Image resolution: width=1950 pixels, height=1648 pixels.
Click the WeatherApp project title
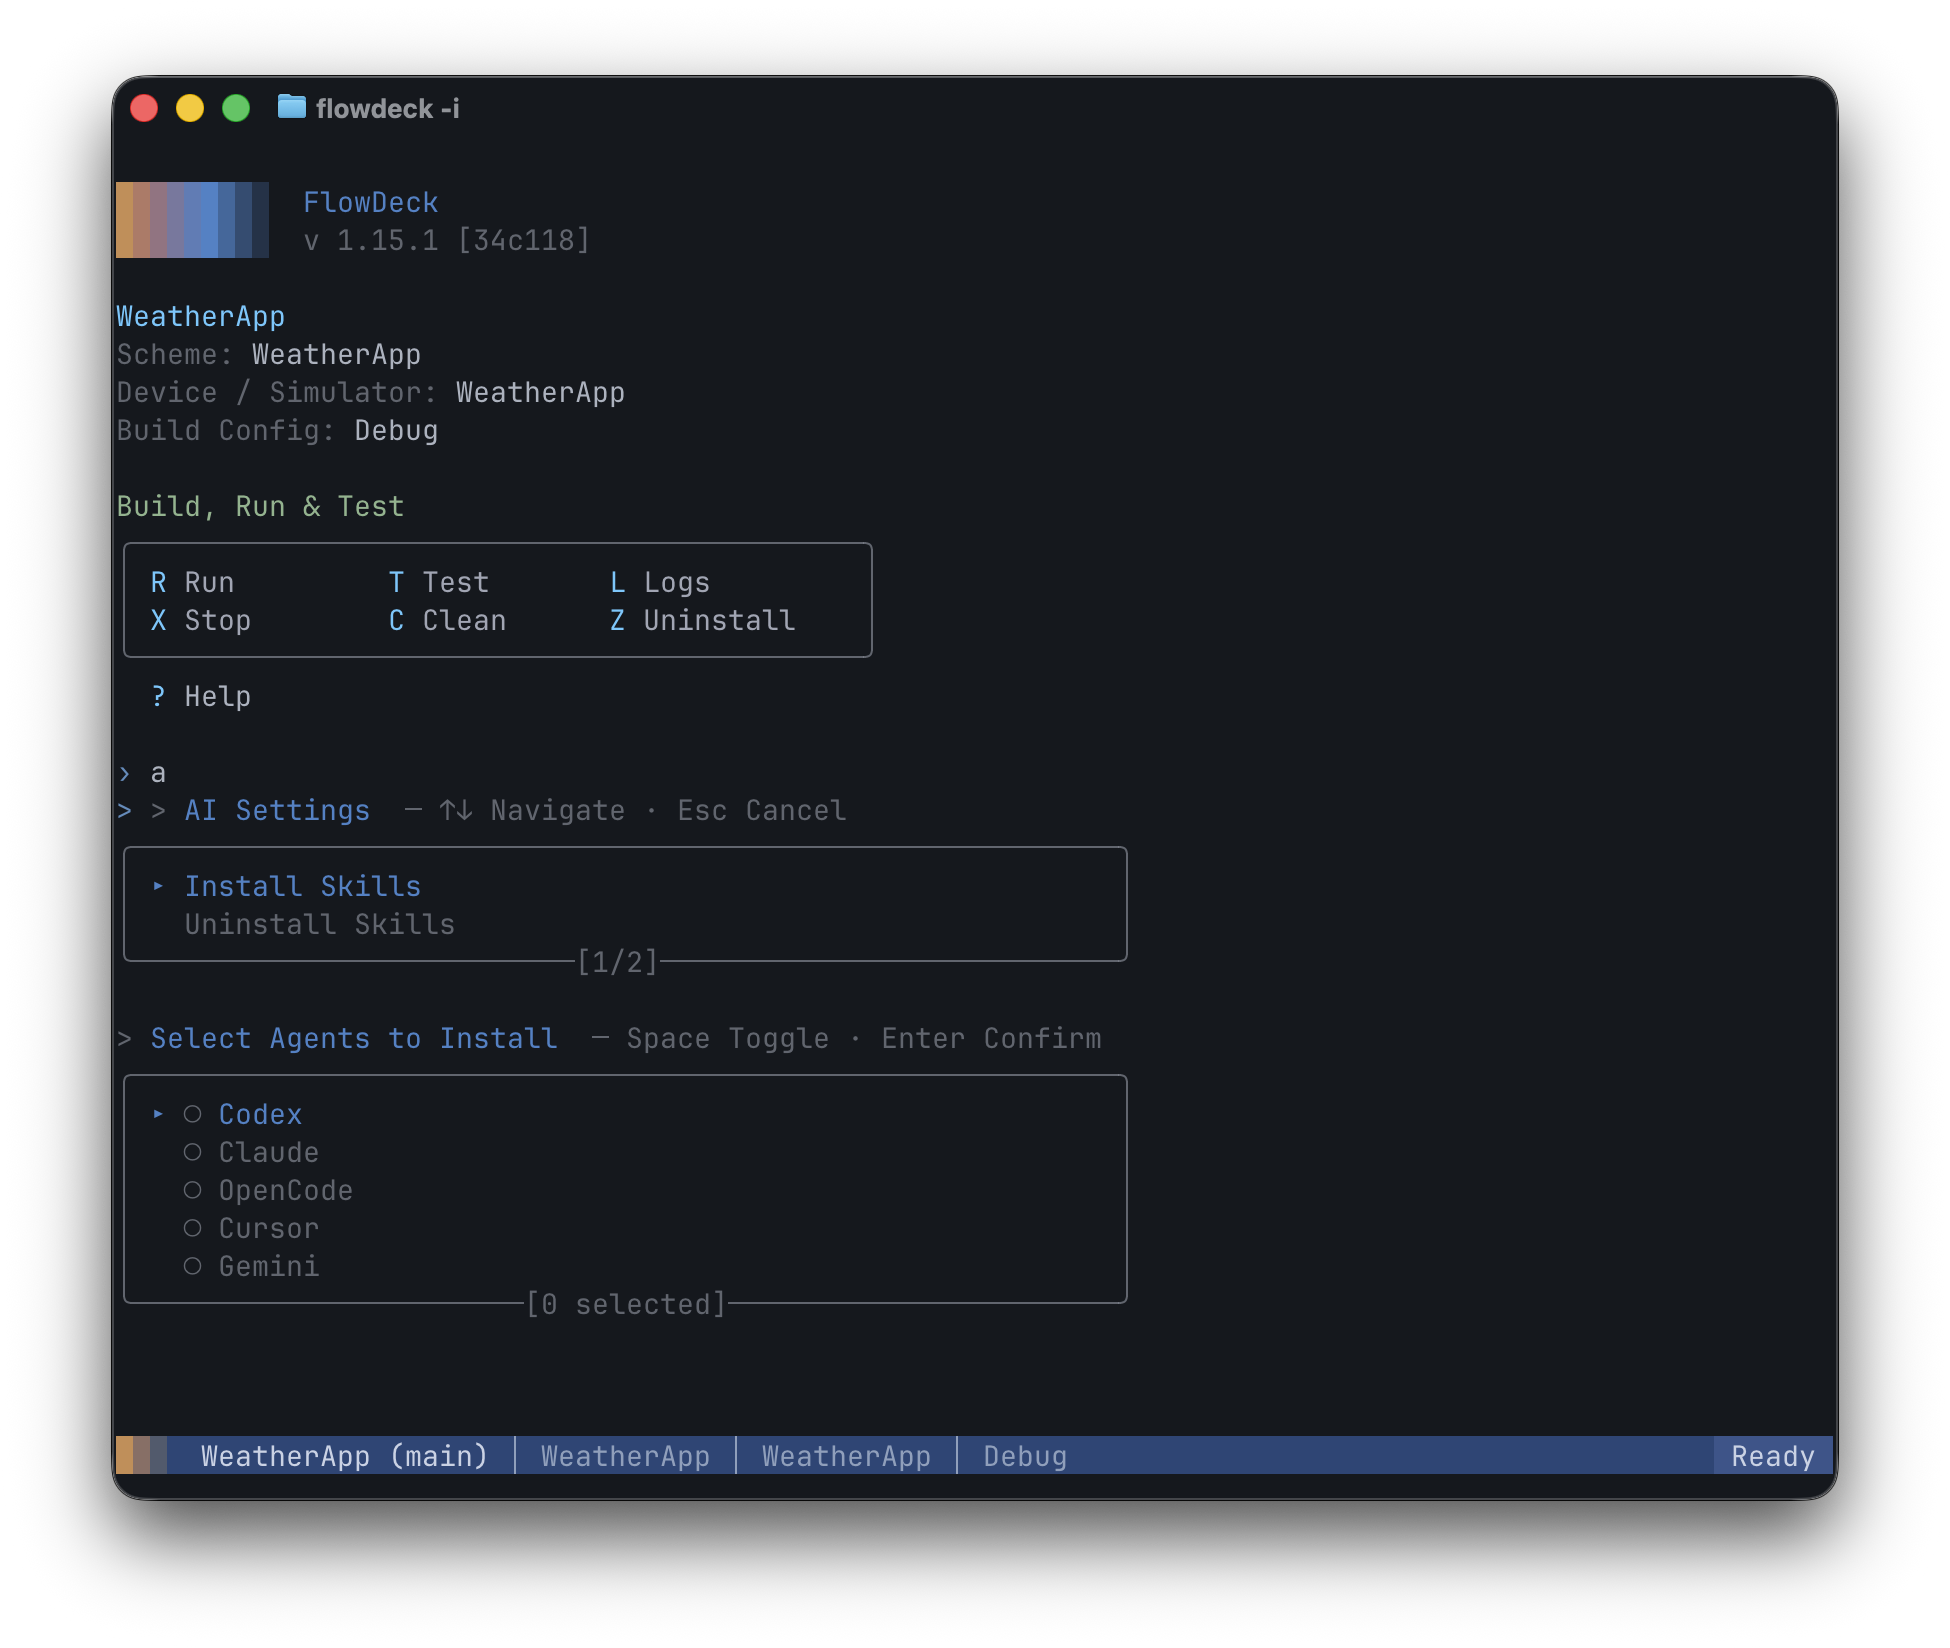coord(201,317)
